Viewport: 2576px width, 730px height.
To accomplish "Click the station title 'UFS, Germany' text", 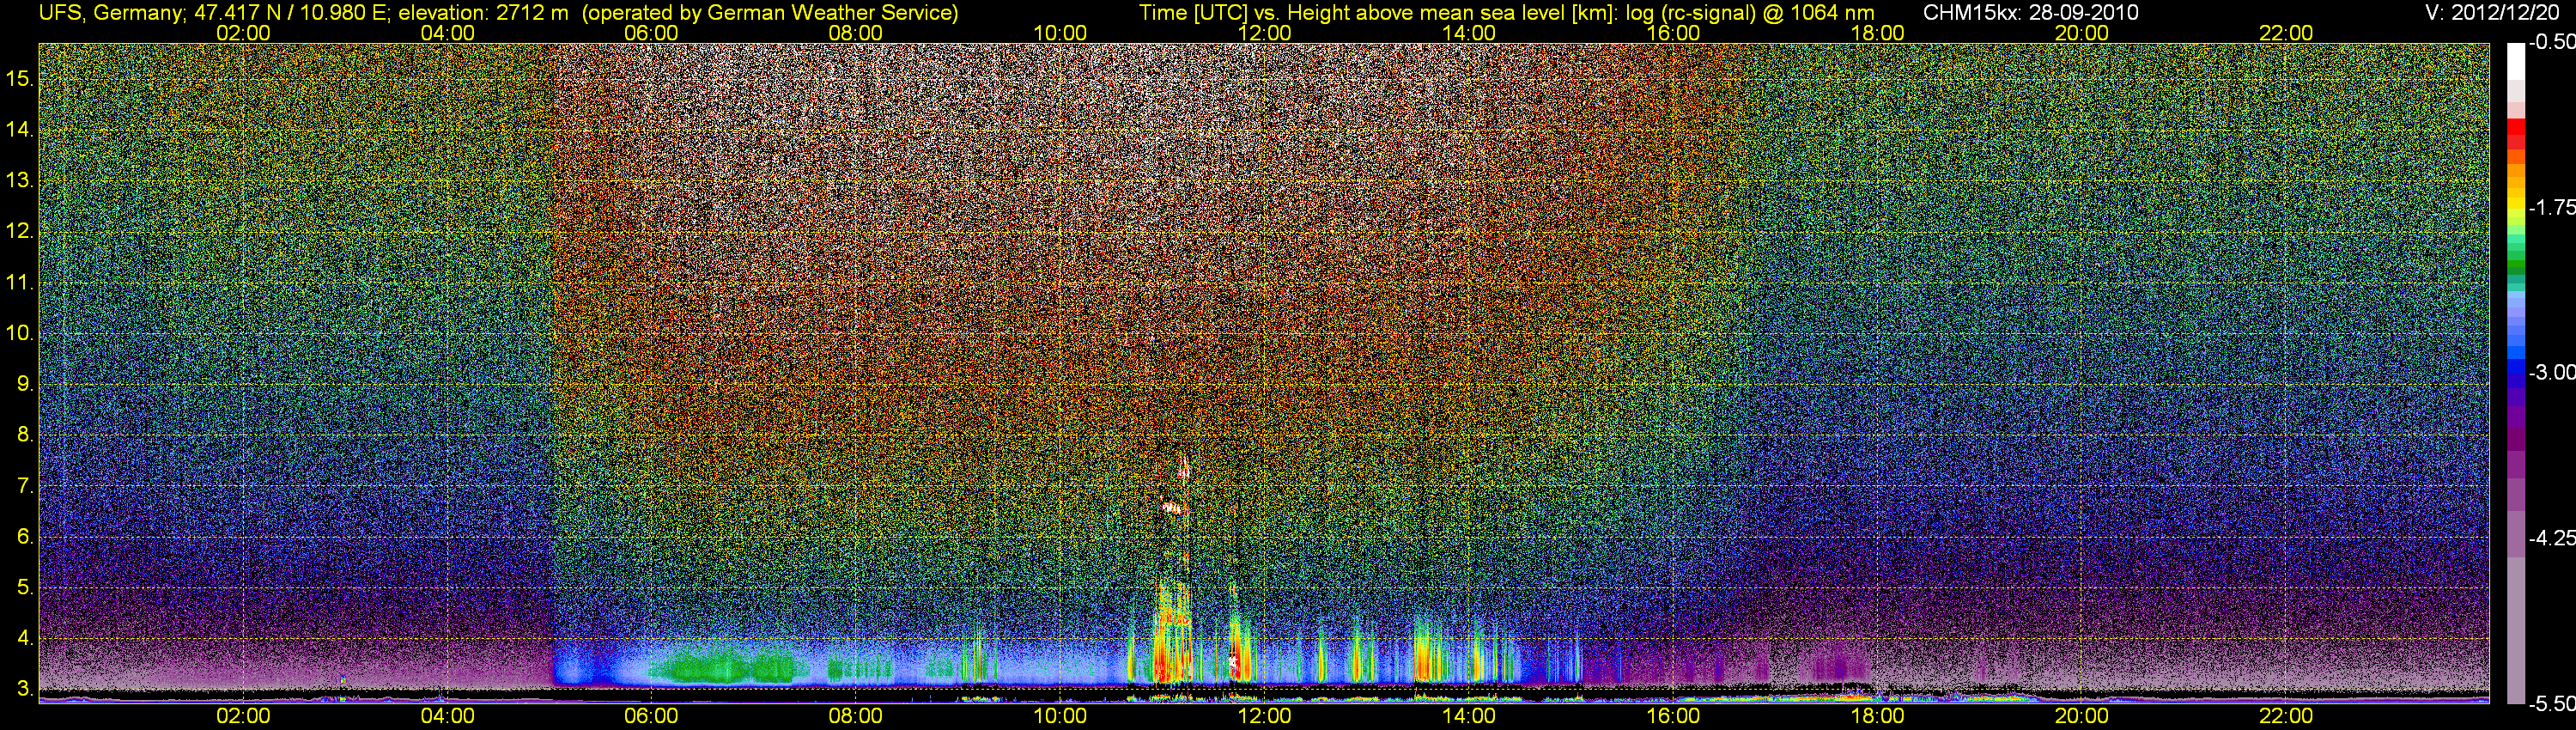I will [x=109, y=13].
